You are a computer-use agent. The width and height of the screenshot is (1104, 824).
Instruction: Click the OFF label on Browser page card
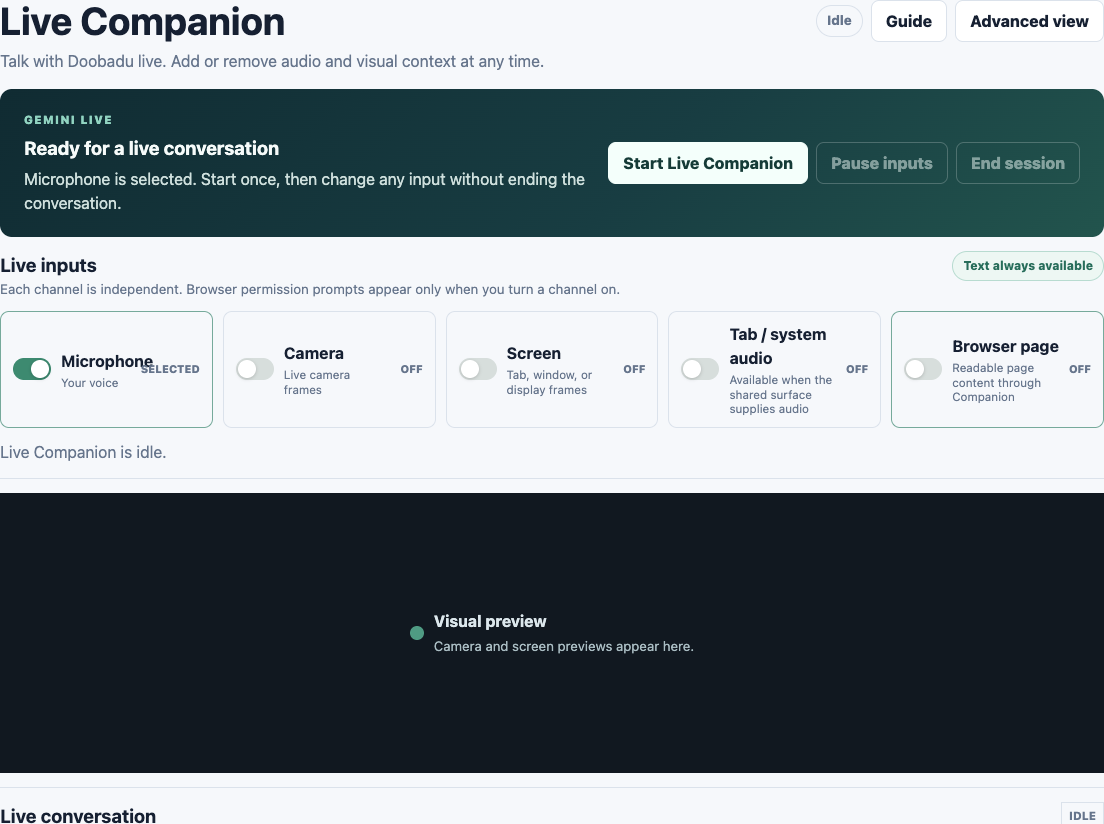(1079, 369)
